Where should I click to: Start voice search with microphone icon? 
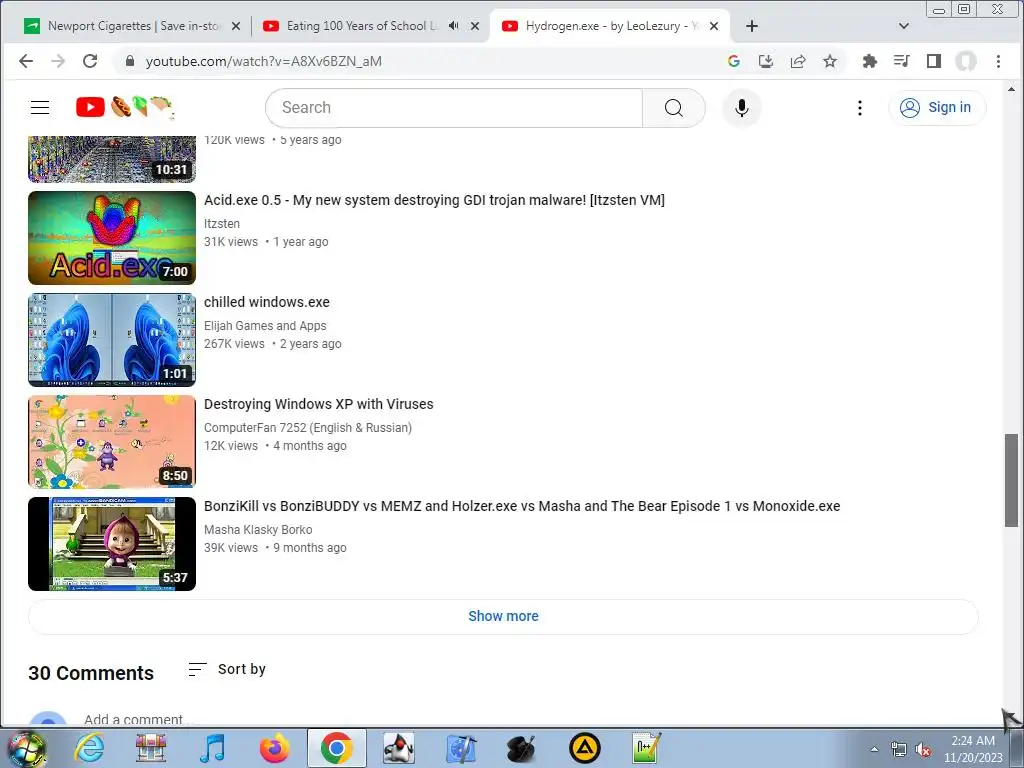(741, 108)
